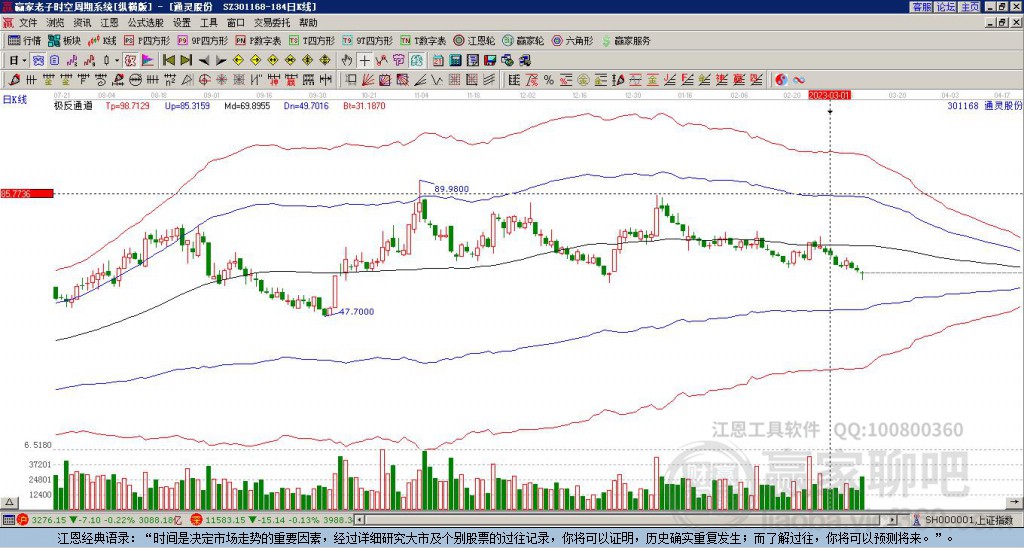Open the 江恩 menu
Viewport: 1024px width, 548px height.
tap(110, 23)
